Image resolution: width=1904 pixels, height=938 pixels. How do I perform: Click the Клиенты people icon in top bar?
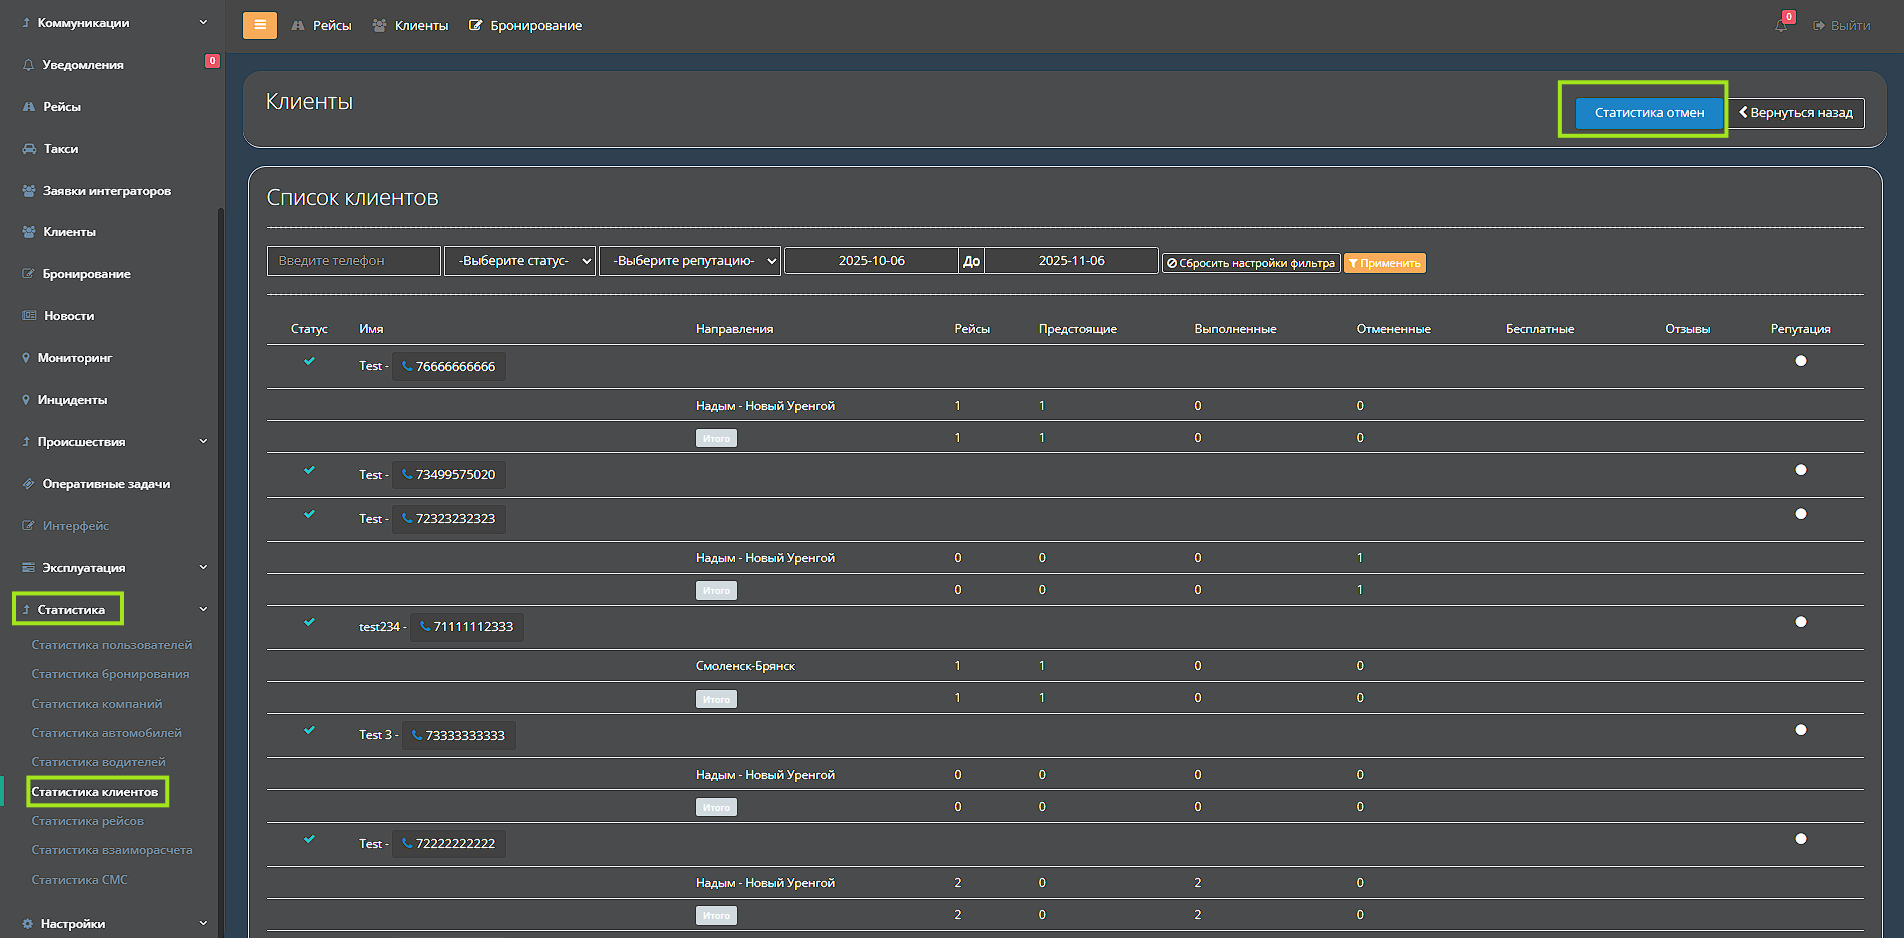coord(379,26)
